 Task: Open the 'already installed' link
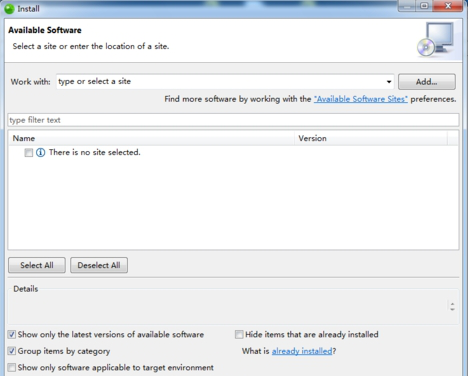coord(302,351)
